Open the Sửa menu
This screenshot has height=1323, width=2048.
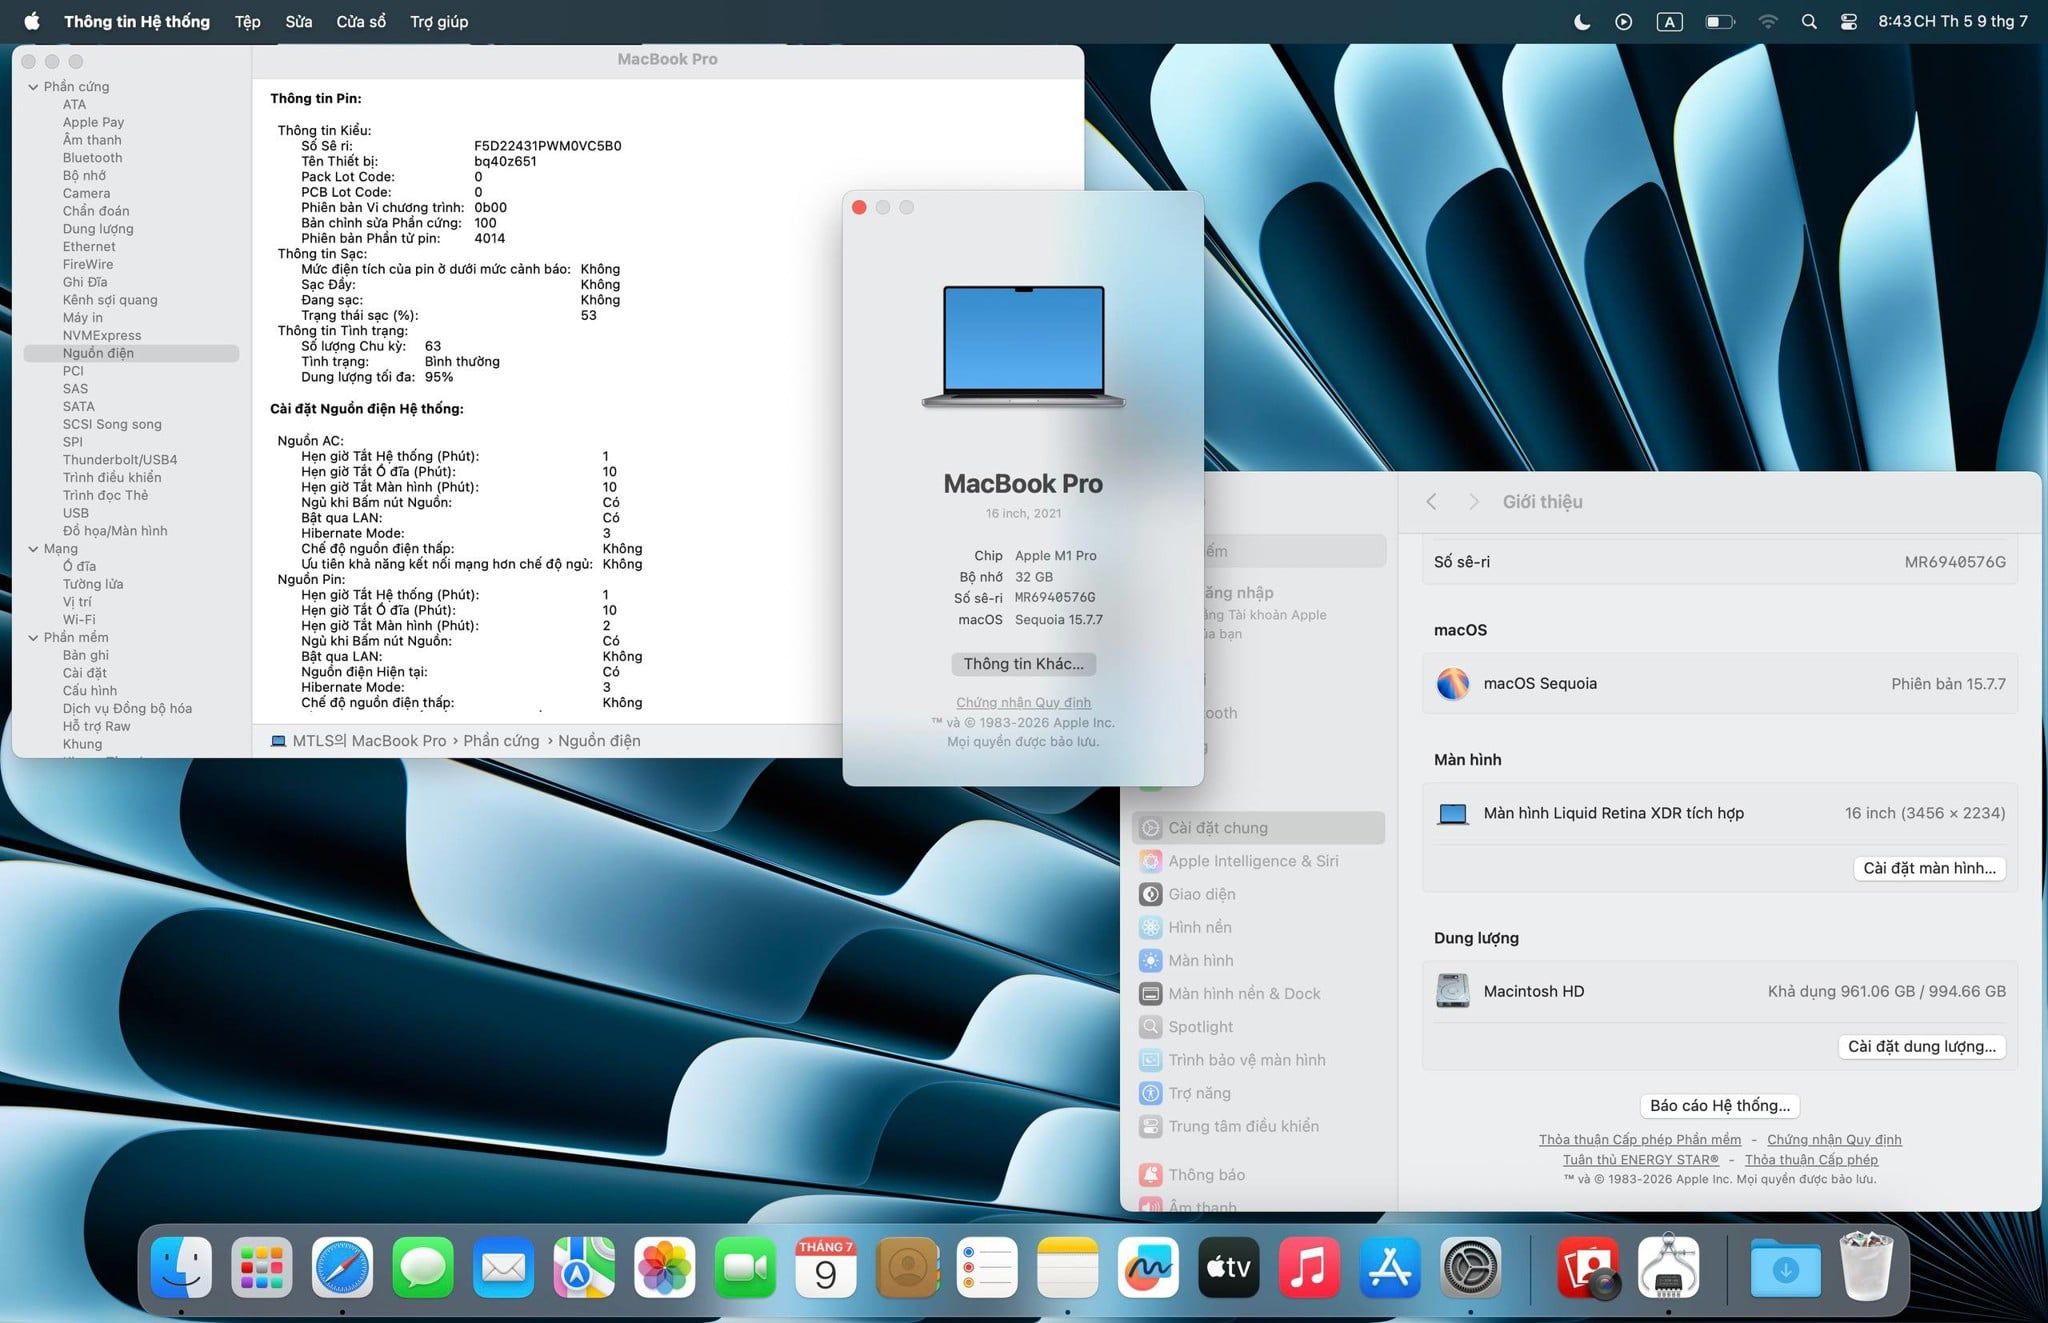[x=298, y=21]
